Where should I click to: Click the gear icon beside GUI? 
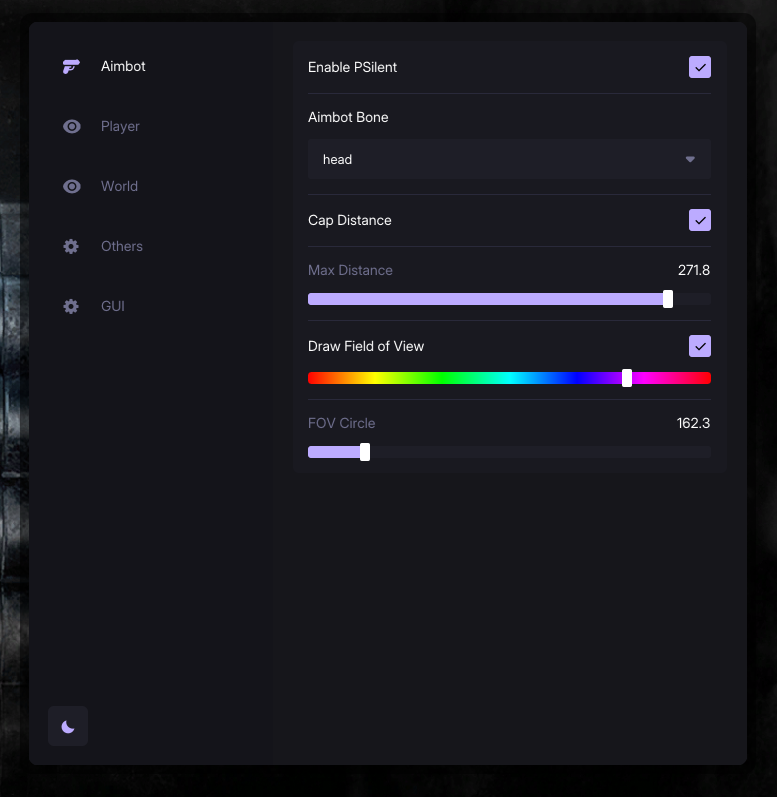coord(71,306)
